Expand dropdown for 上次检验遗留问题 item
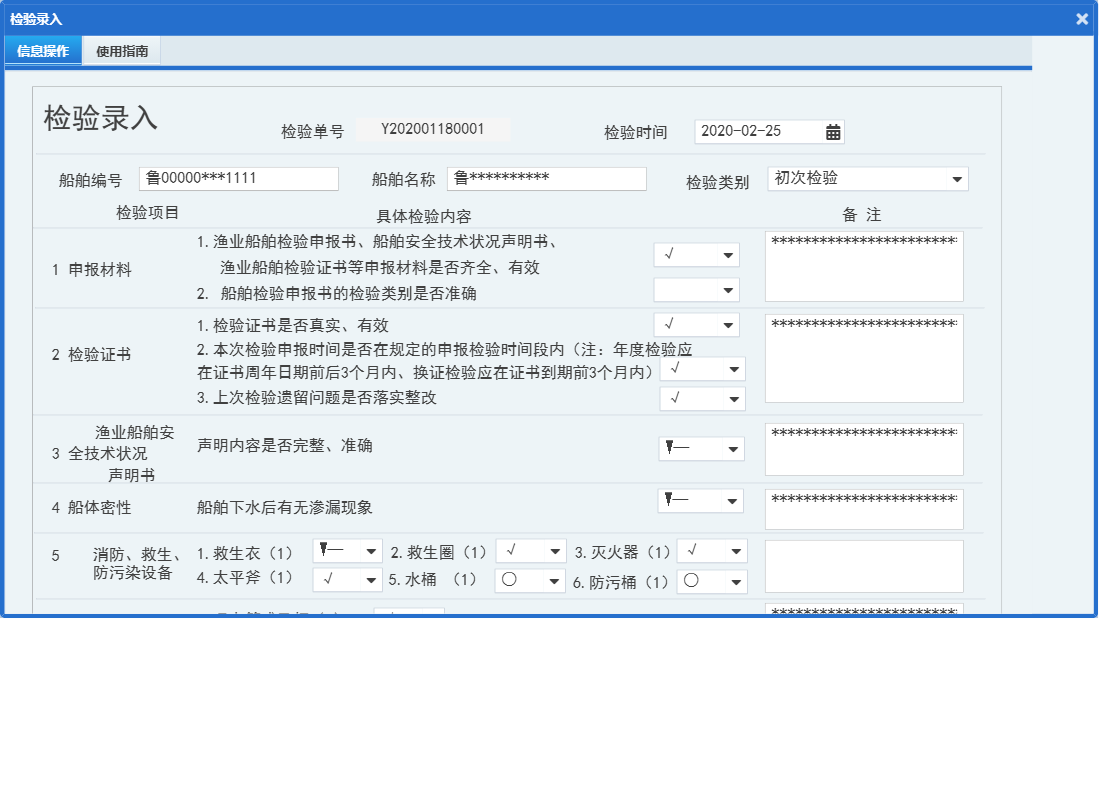This screenshot has width=1099, height=787. tap(734, 398)
